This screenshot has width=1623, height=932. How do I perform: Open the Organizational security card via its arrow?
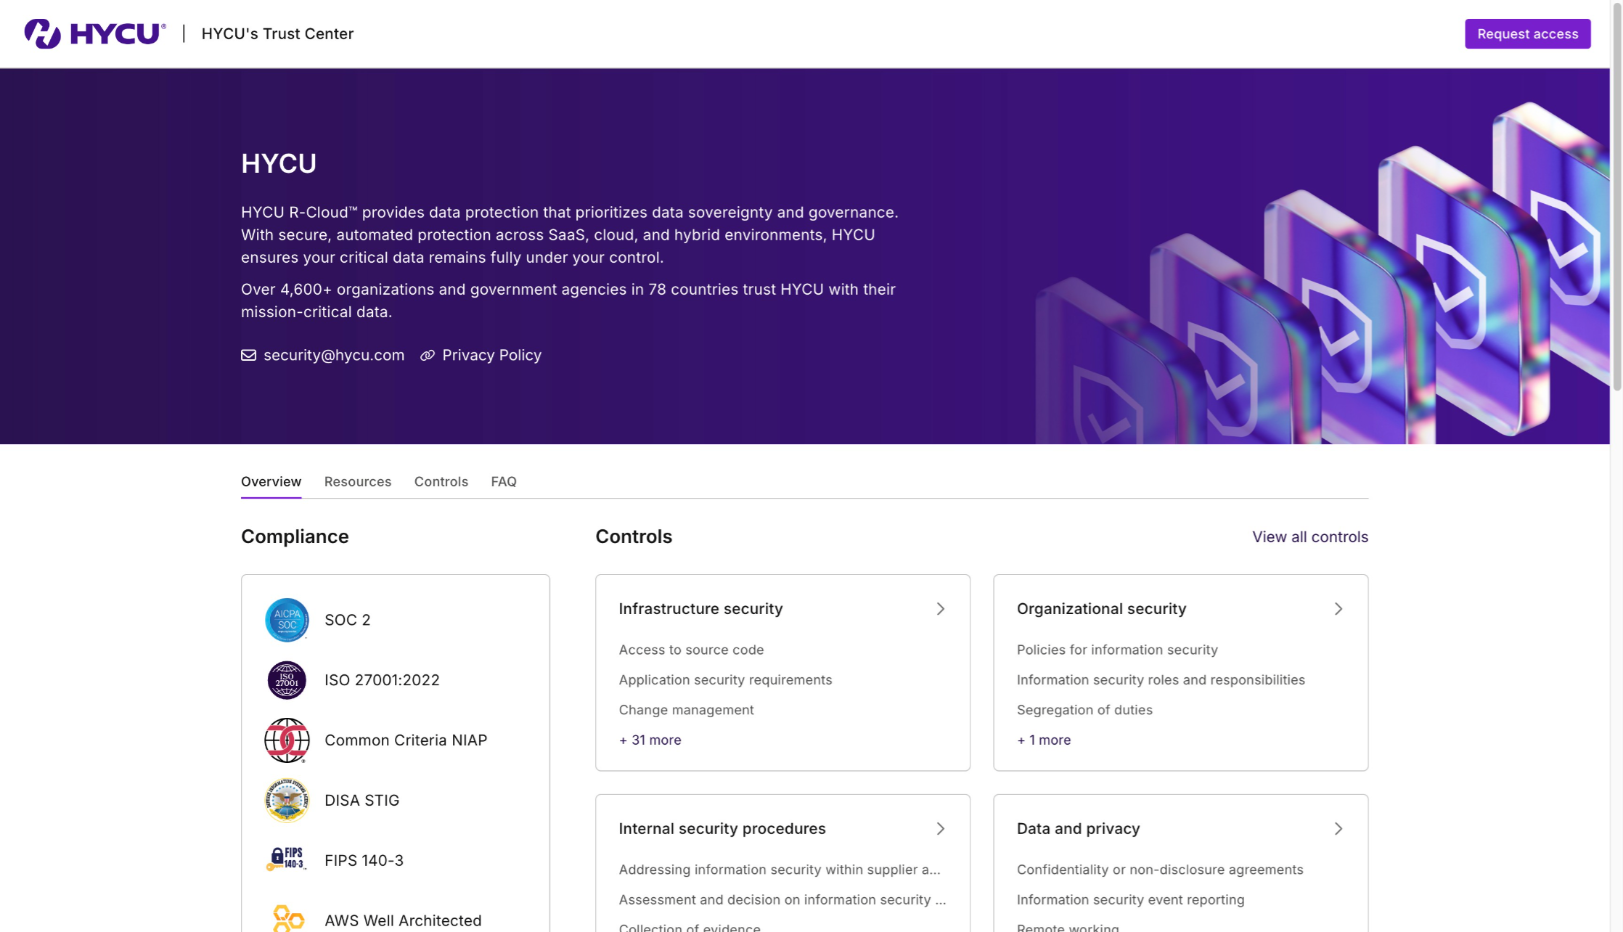click(1338, 608)
